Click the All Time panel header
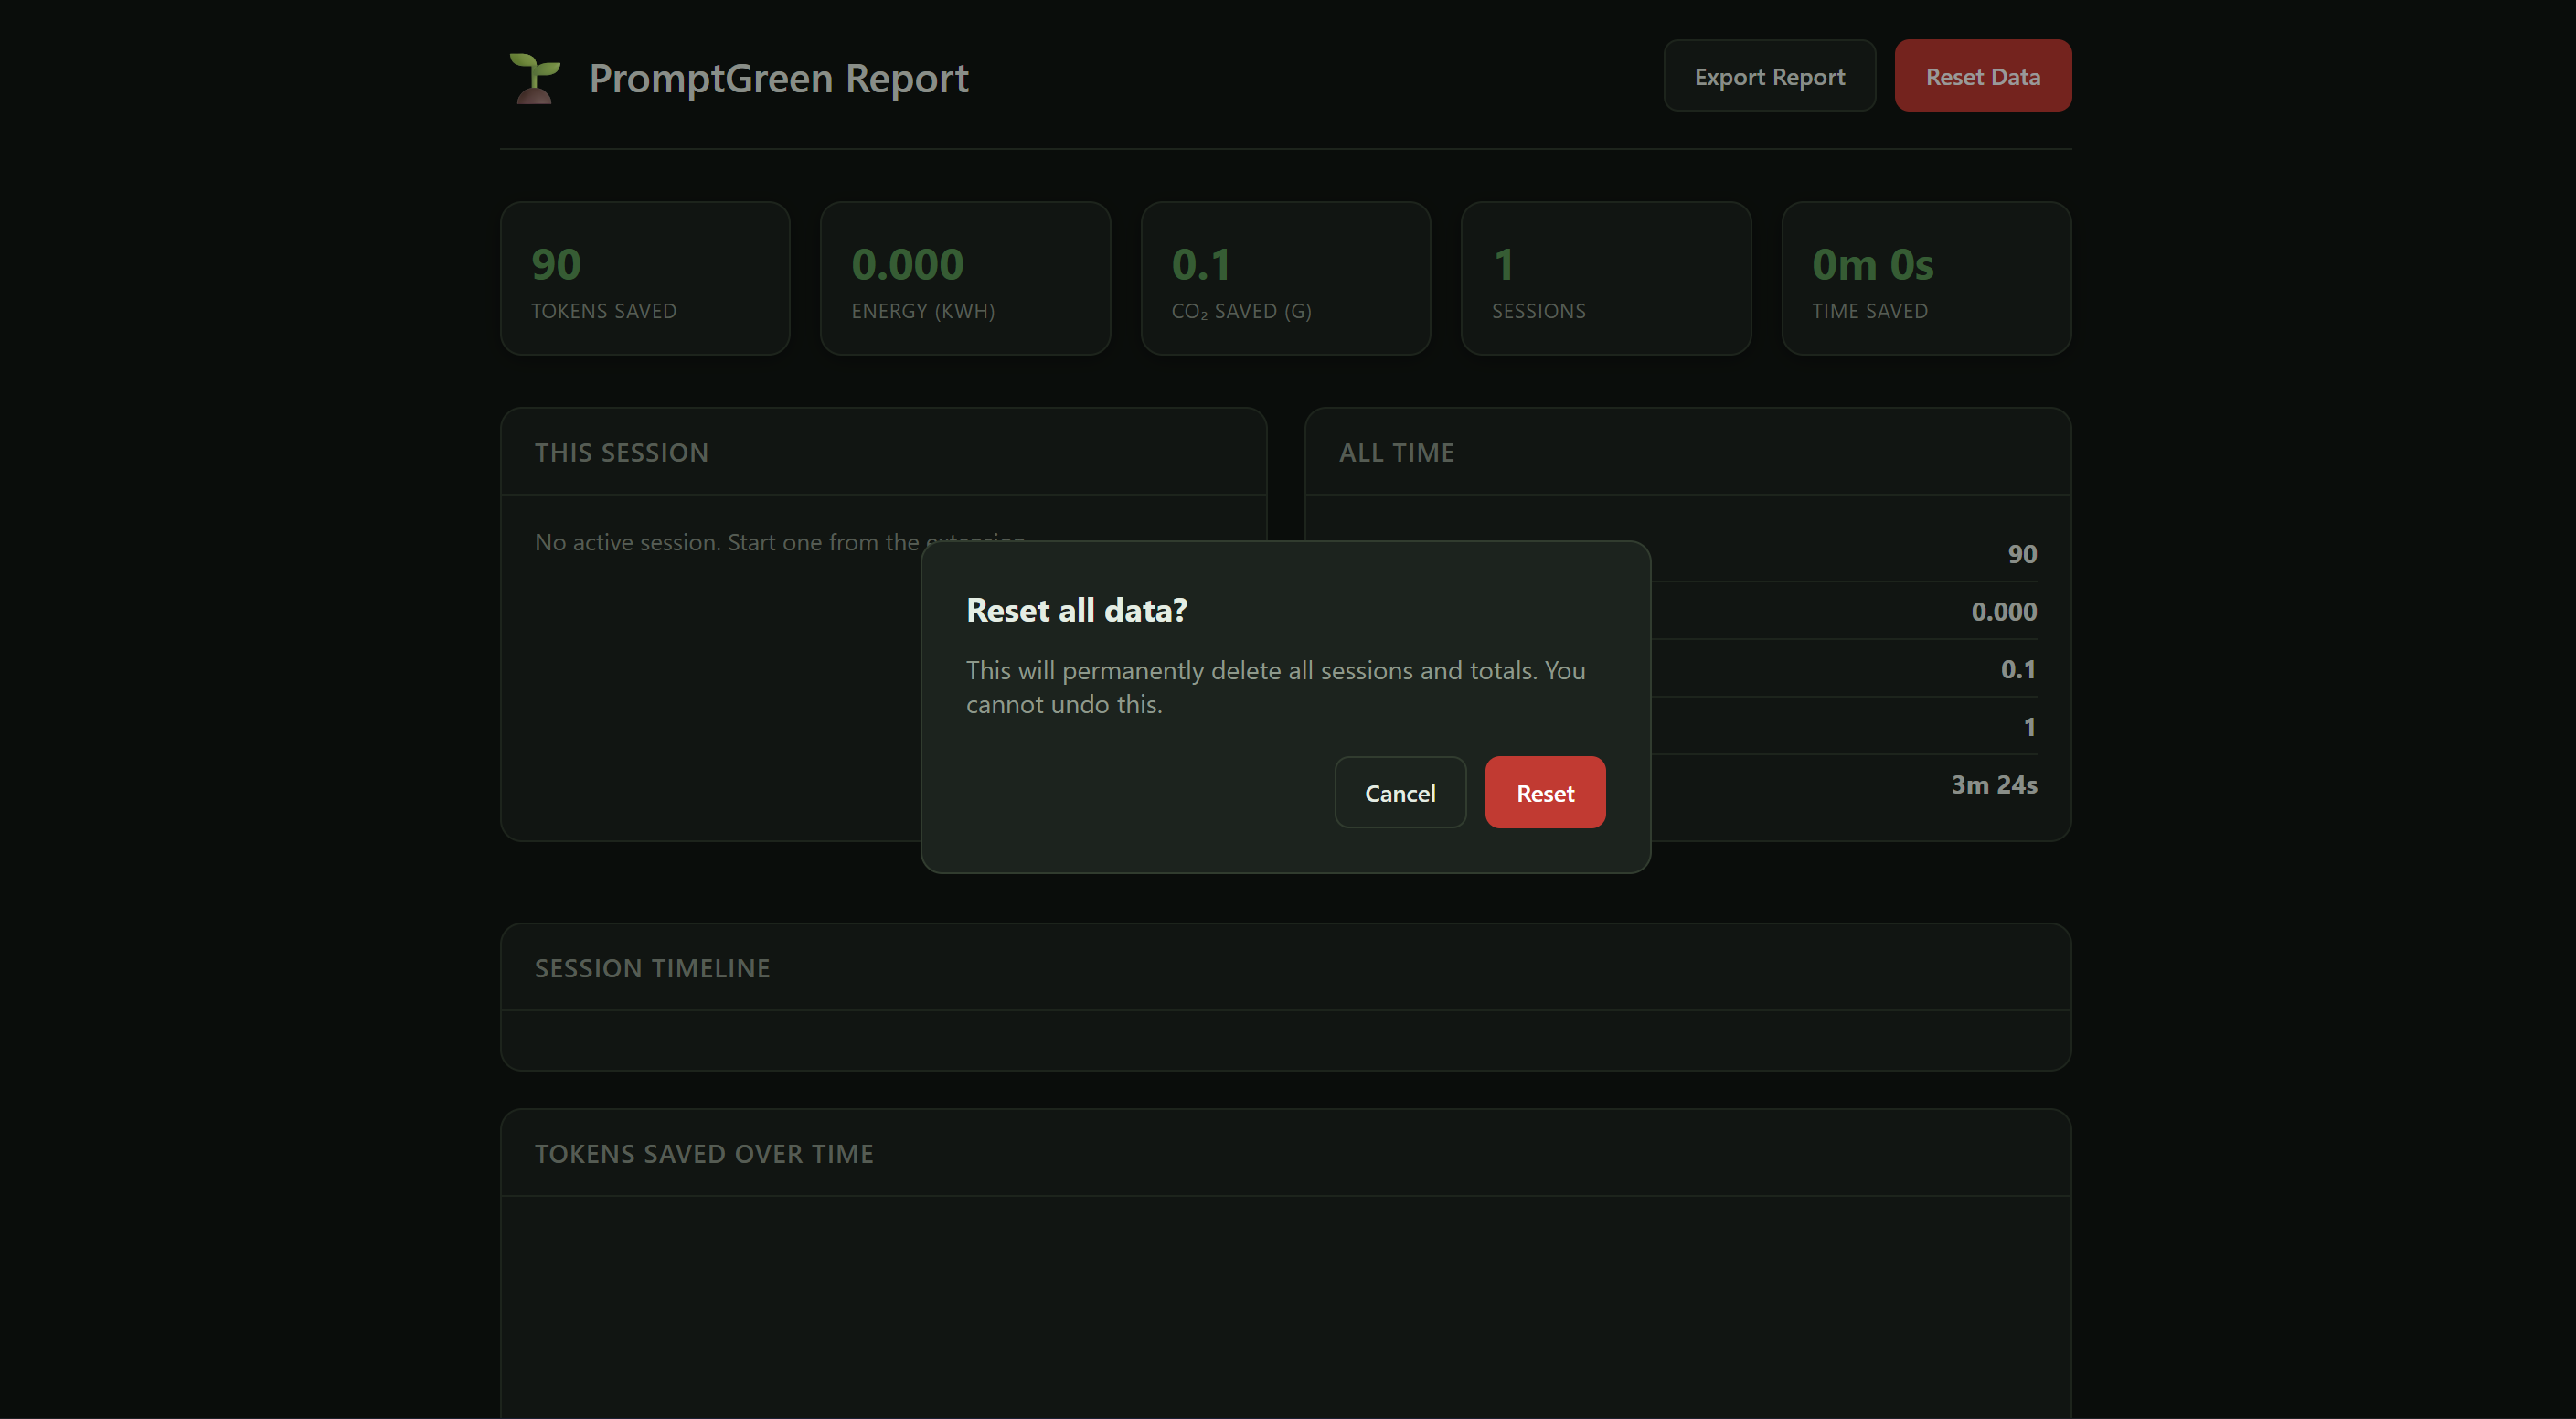Image resolution: width=2576 pixels, height=1419 pixels. [x=1396, y=452]
